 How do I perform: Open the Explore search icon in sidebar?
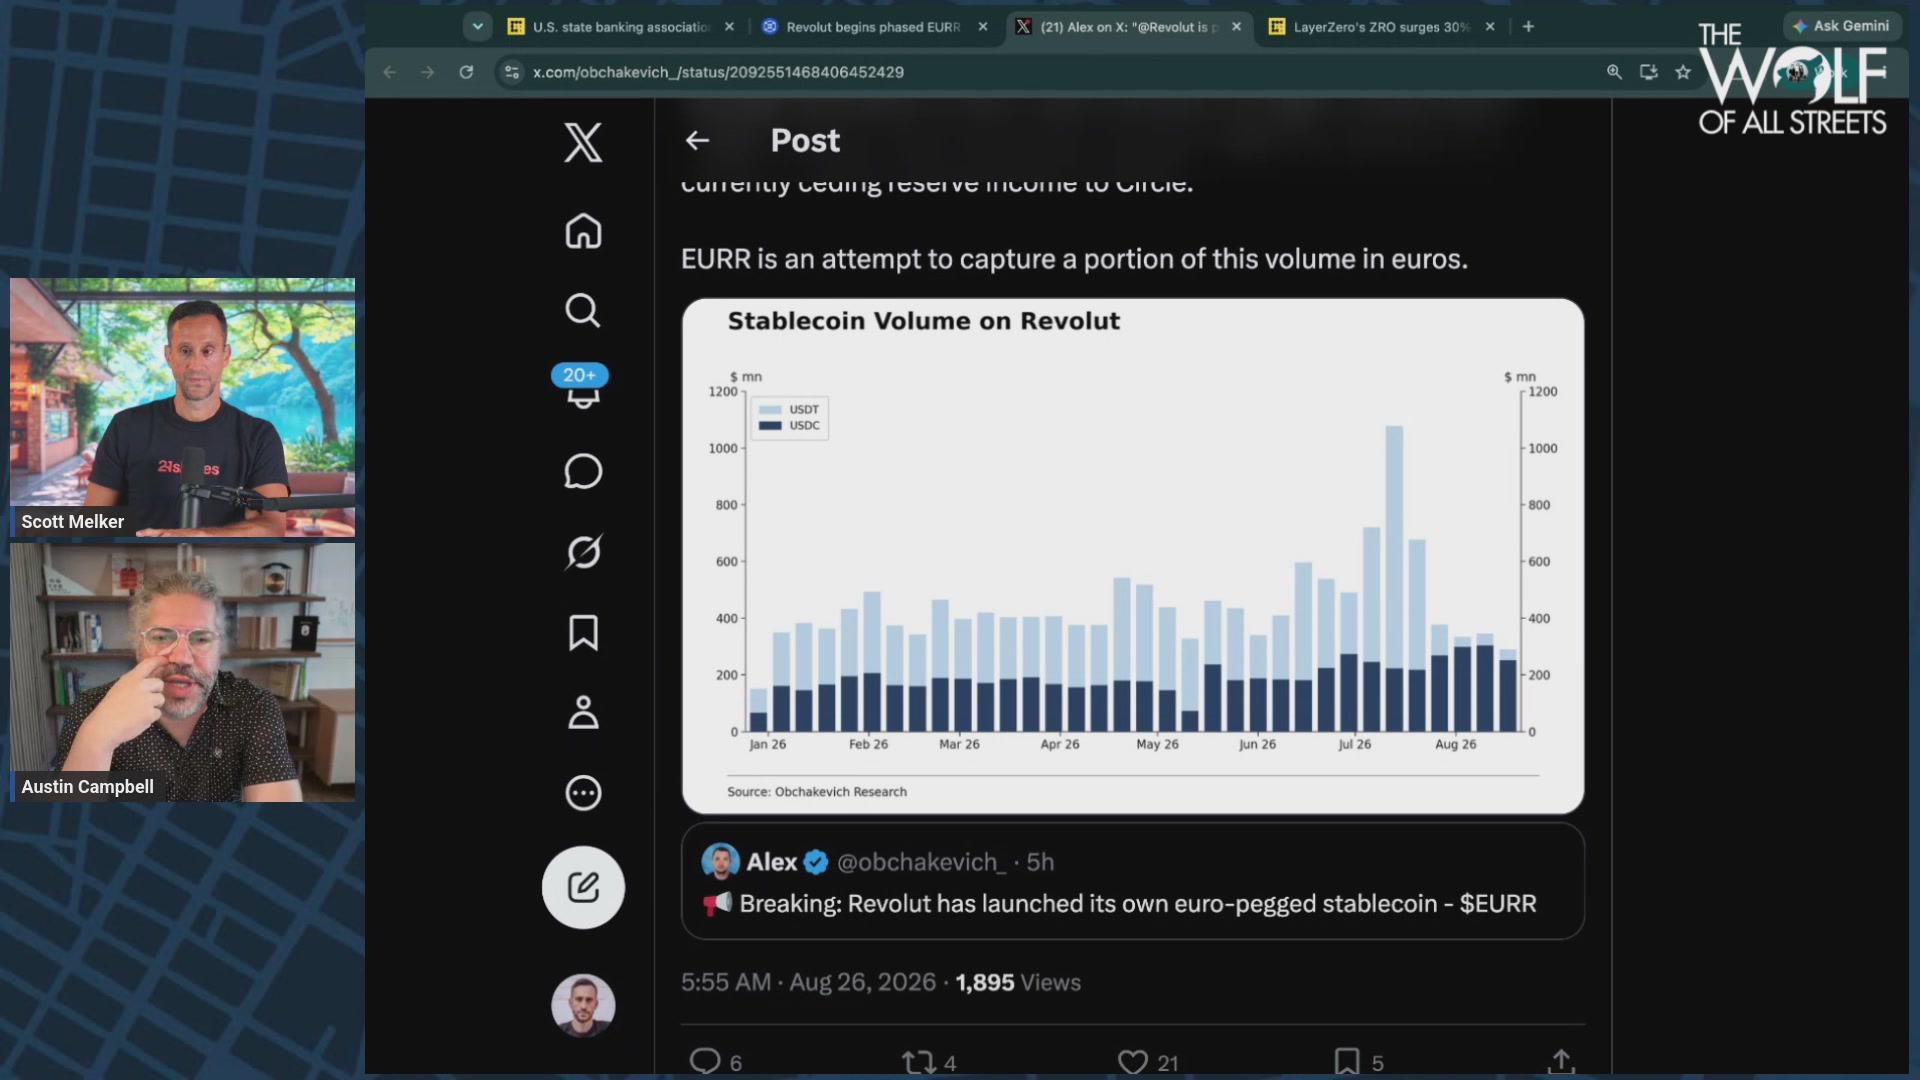click(583, 311)
